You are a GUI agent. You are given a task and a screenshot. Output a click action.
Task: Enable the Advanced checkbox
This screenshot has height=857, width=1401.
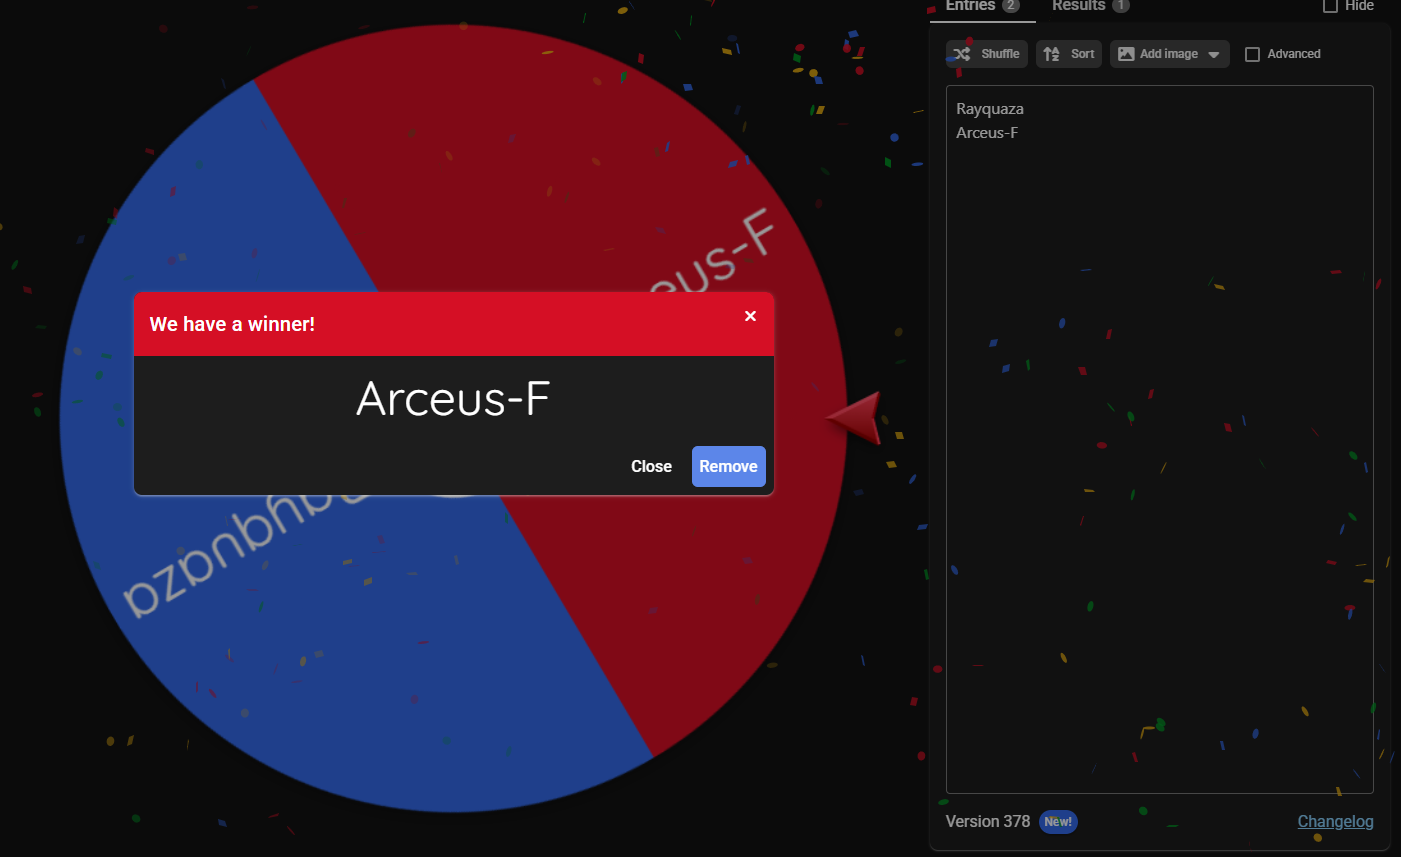[x=1252, y=54]
